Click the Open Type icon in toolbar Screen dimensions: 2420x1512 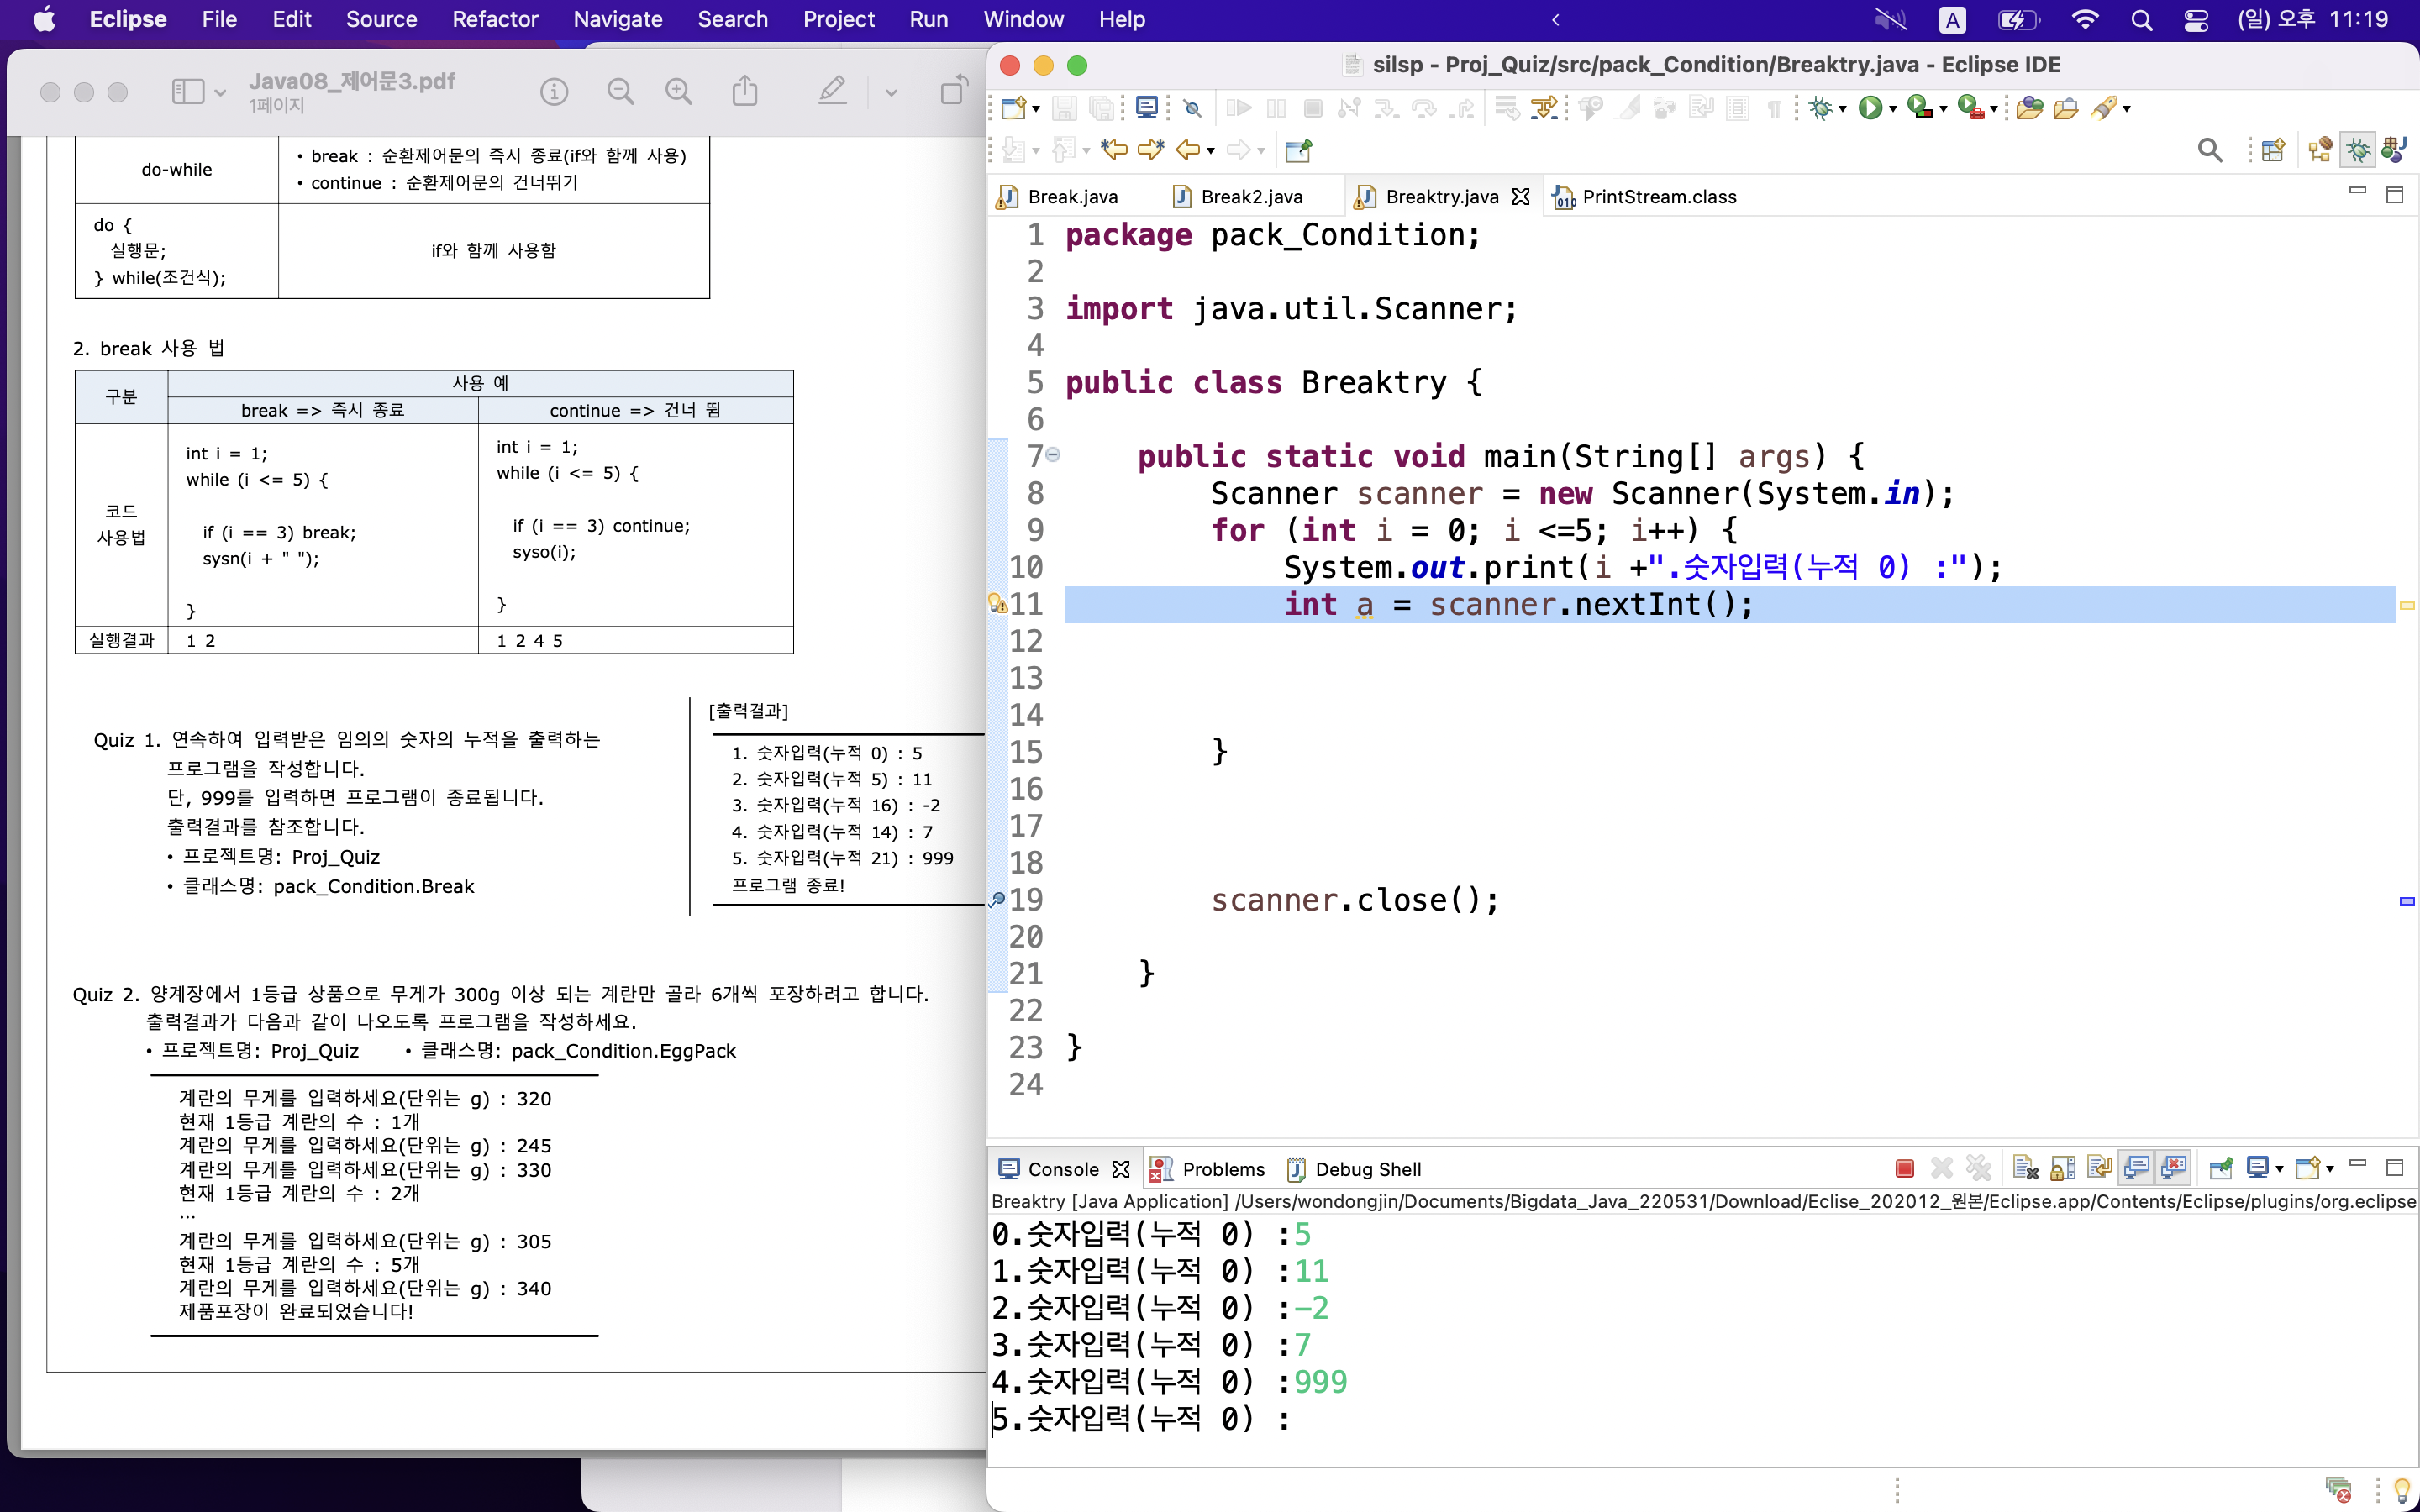tap(2029, 108)
